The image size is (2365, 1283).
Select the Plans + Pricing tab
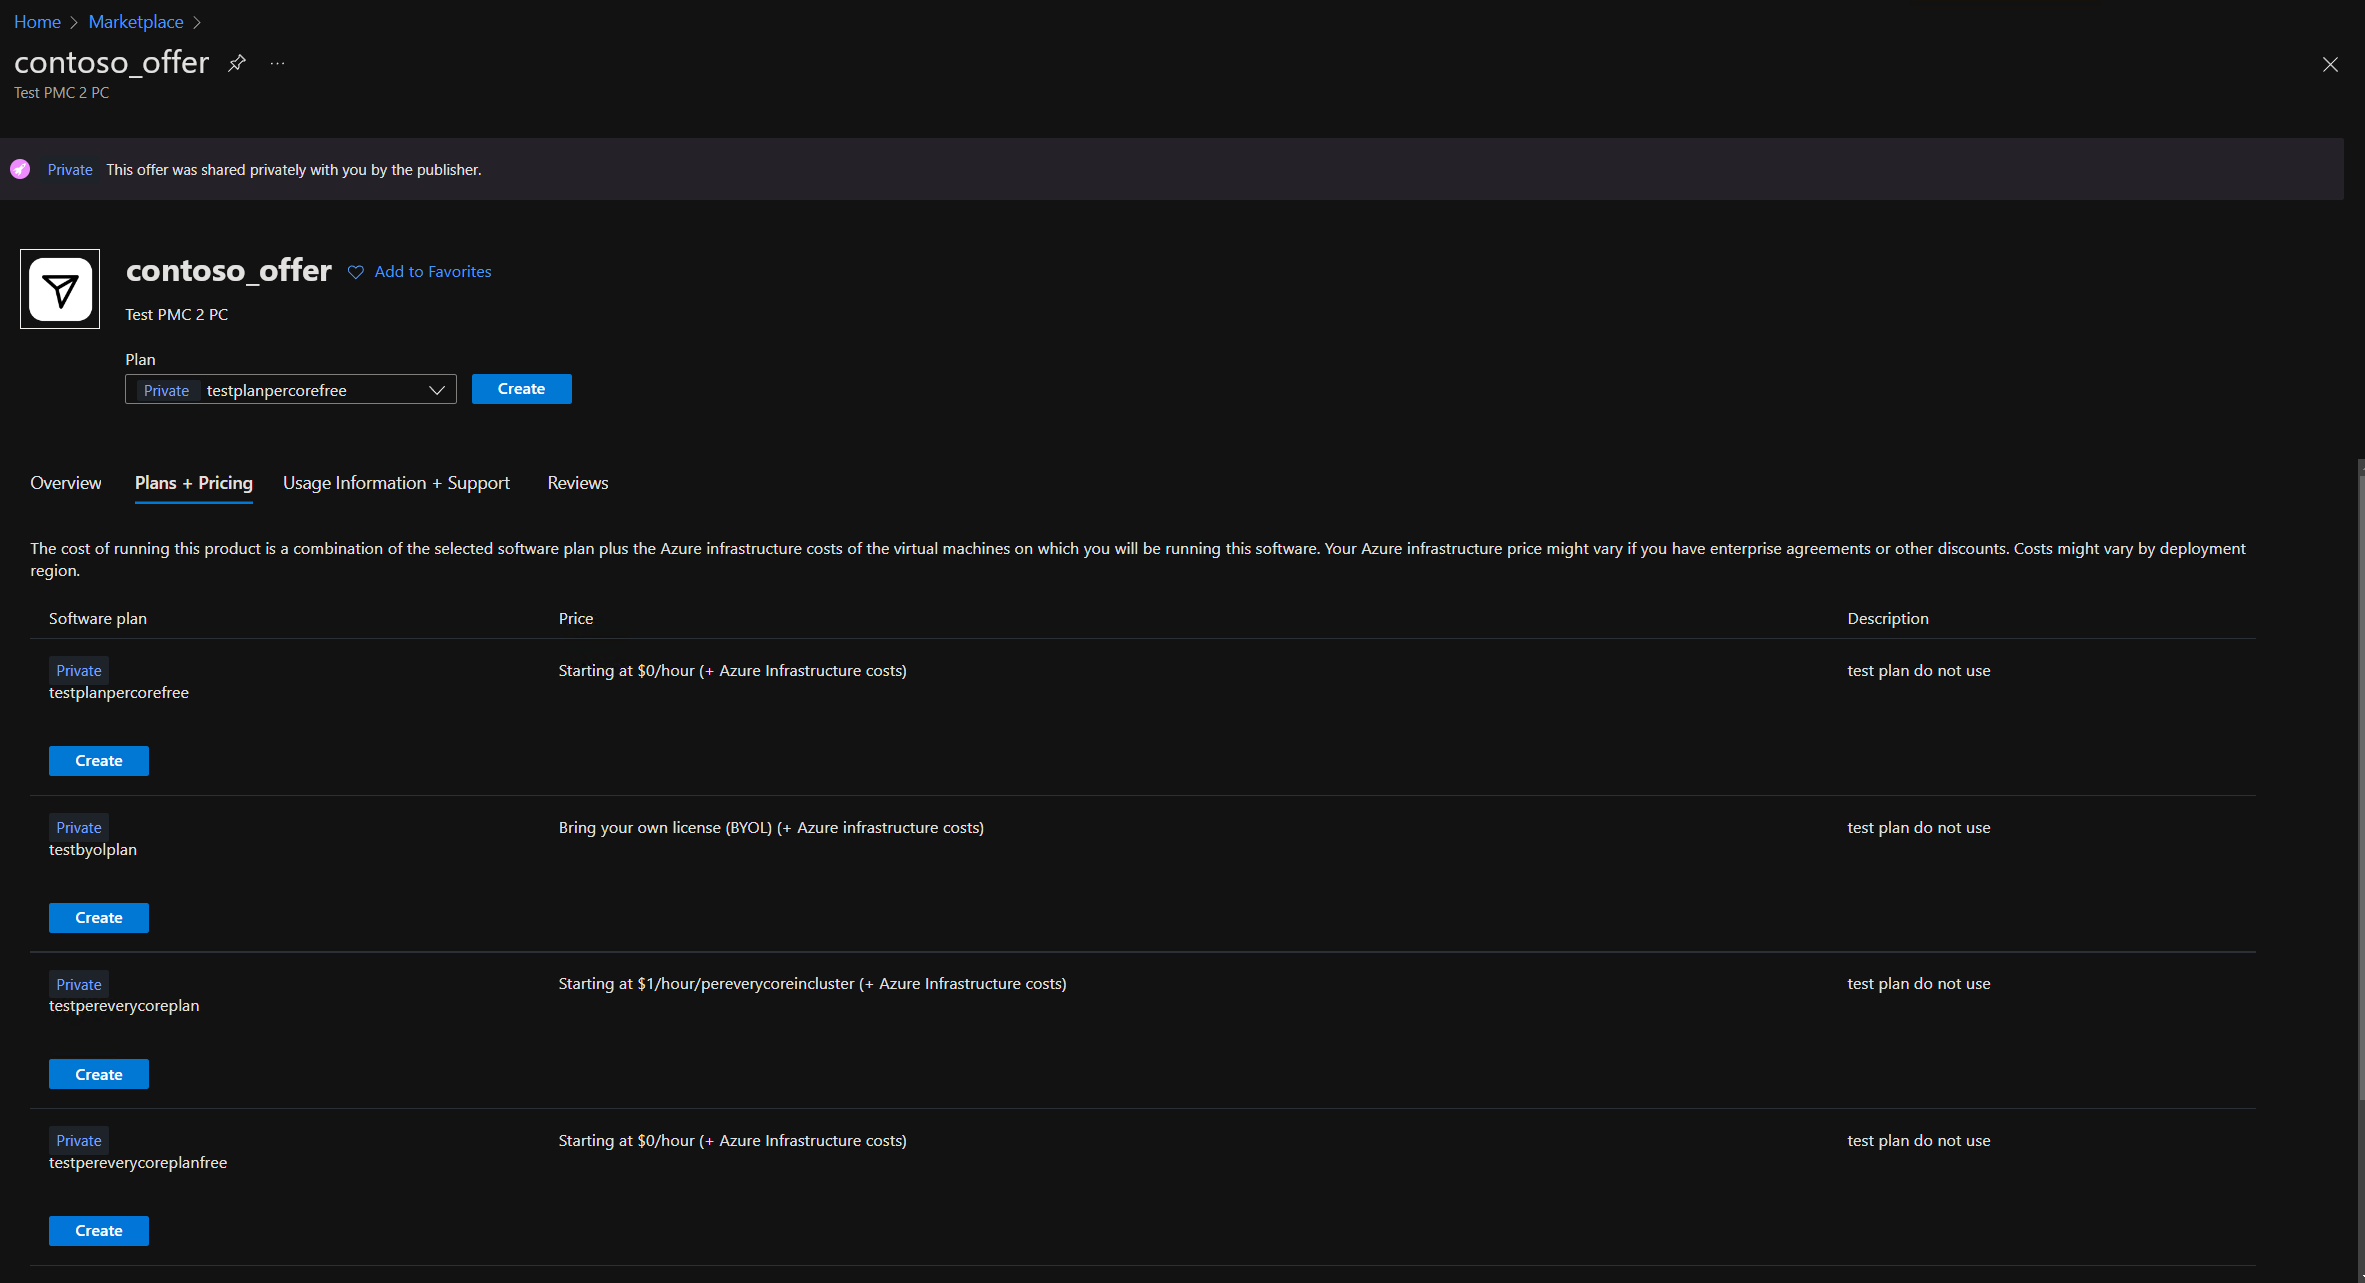pos(193,483)
